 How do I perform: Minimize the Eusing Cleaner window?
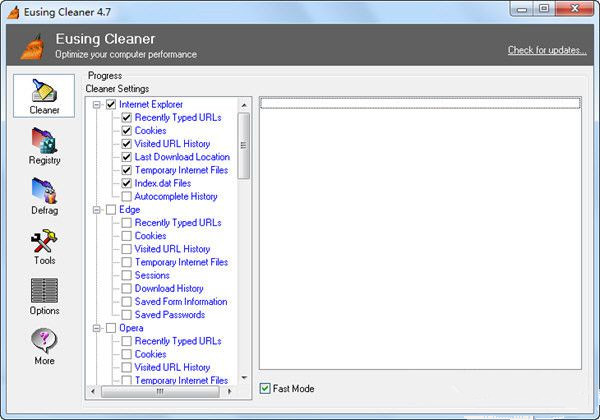pos(522,9)
